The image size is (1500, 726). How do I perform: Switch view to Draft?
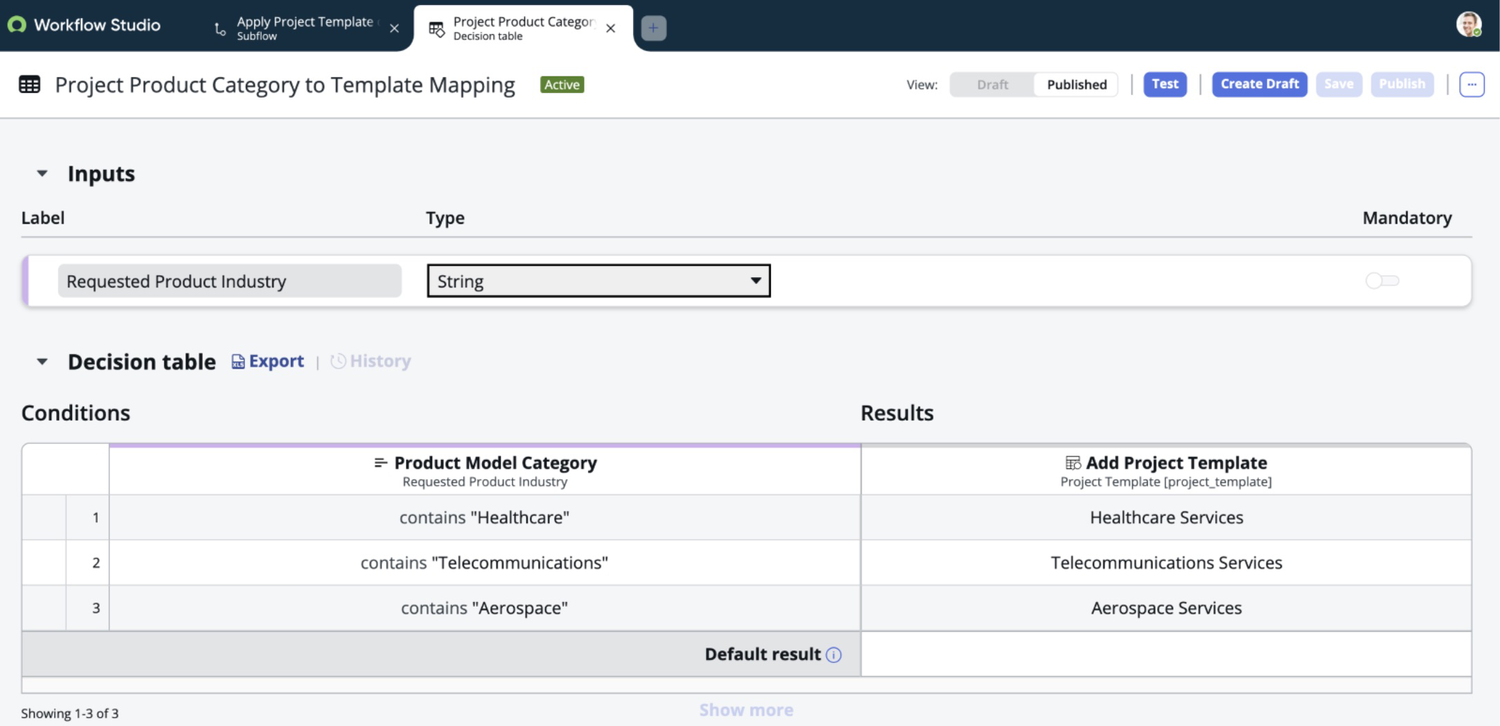tap(992, 84)
